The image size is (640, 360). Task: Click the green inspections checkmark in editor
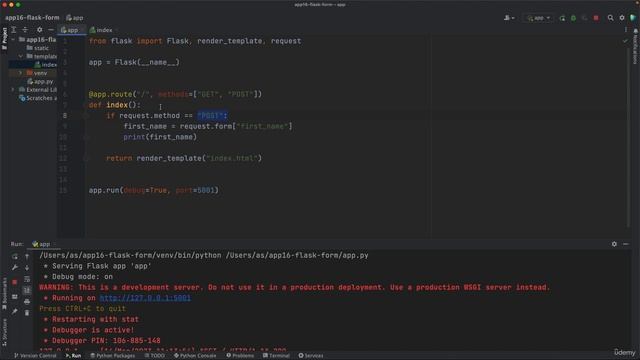point(625,41)
